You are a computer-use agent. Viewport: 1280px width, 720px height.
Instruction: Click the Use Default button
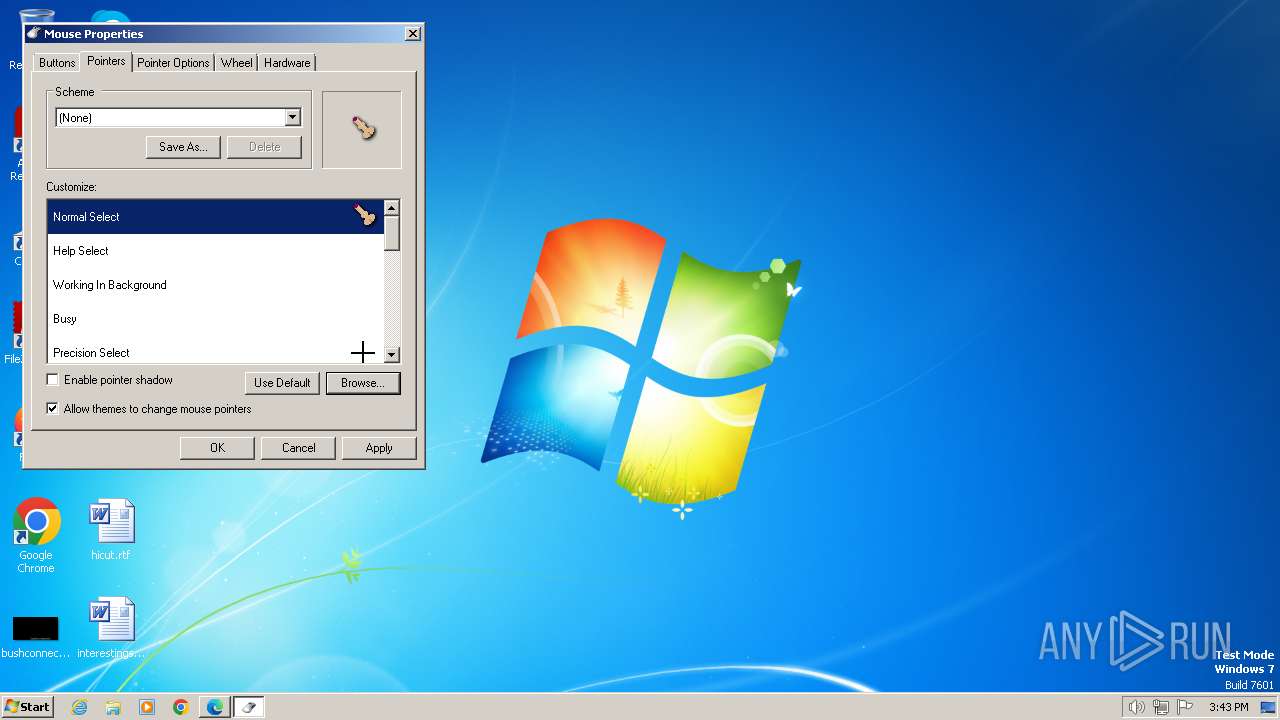pyautogui.click(x=282, y=383)
